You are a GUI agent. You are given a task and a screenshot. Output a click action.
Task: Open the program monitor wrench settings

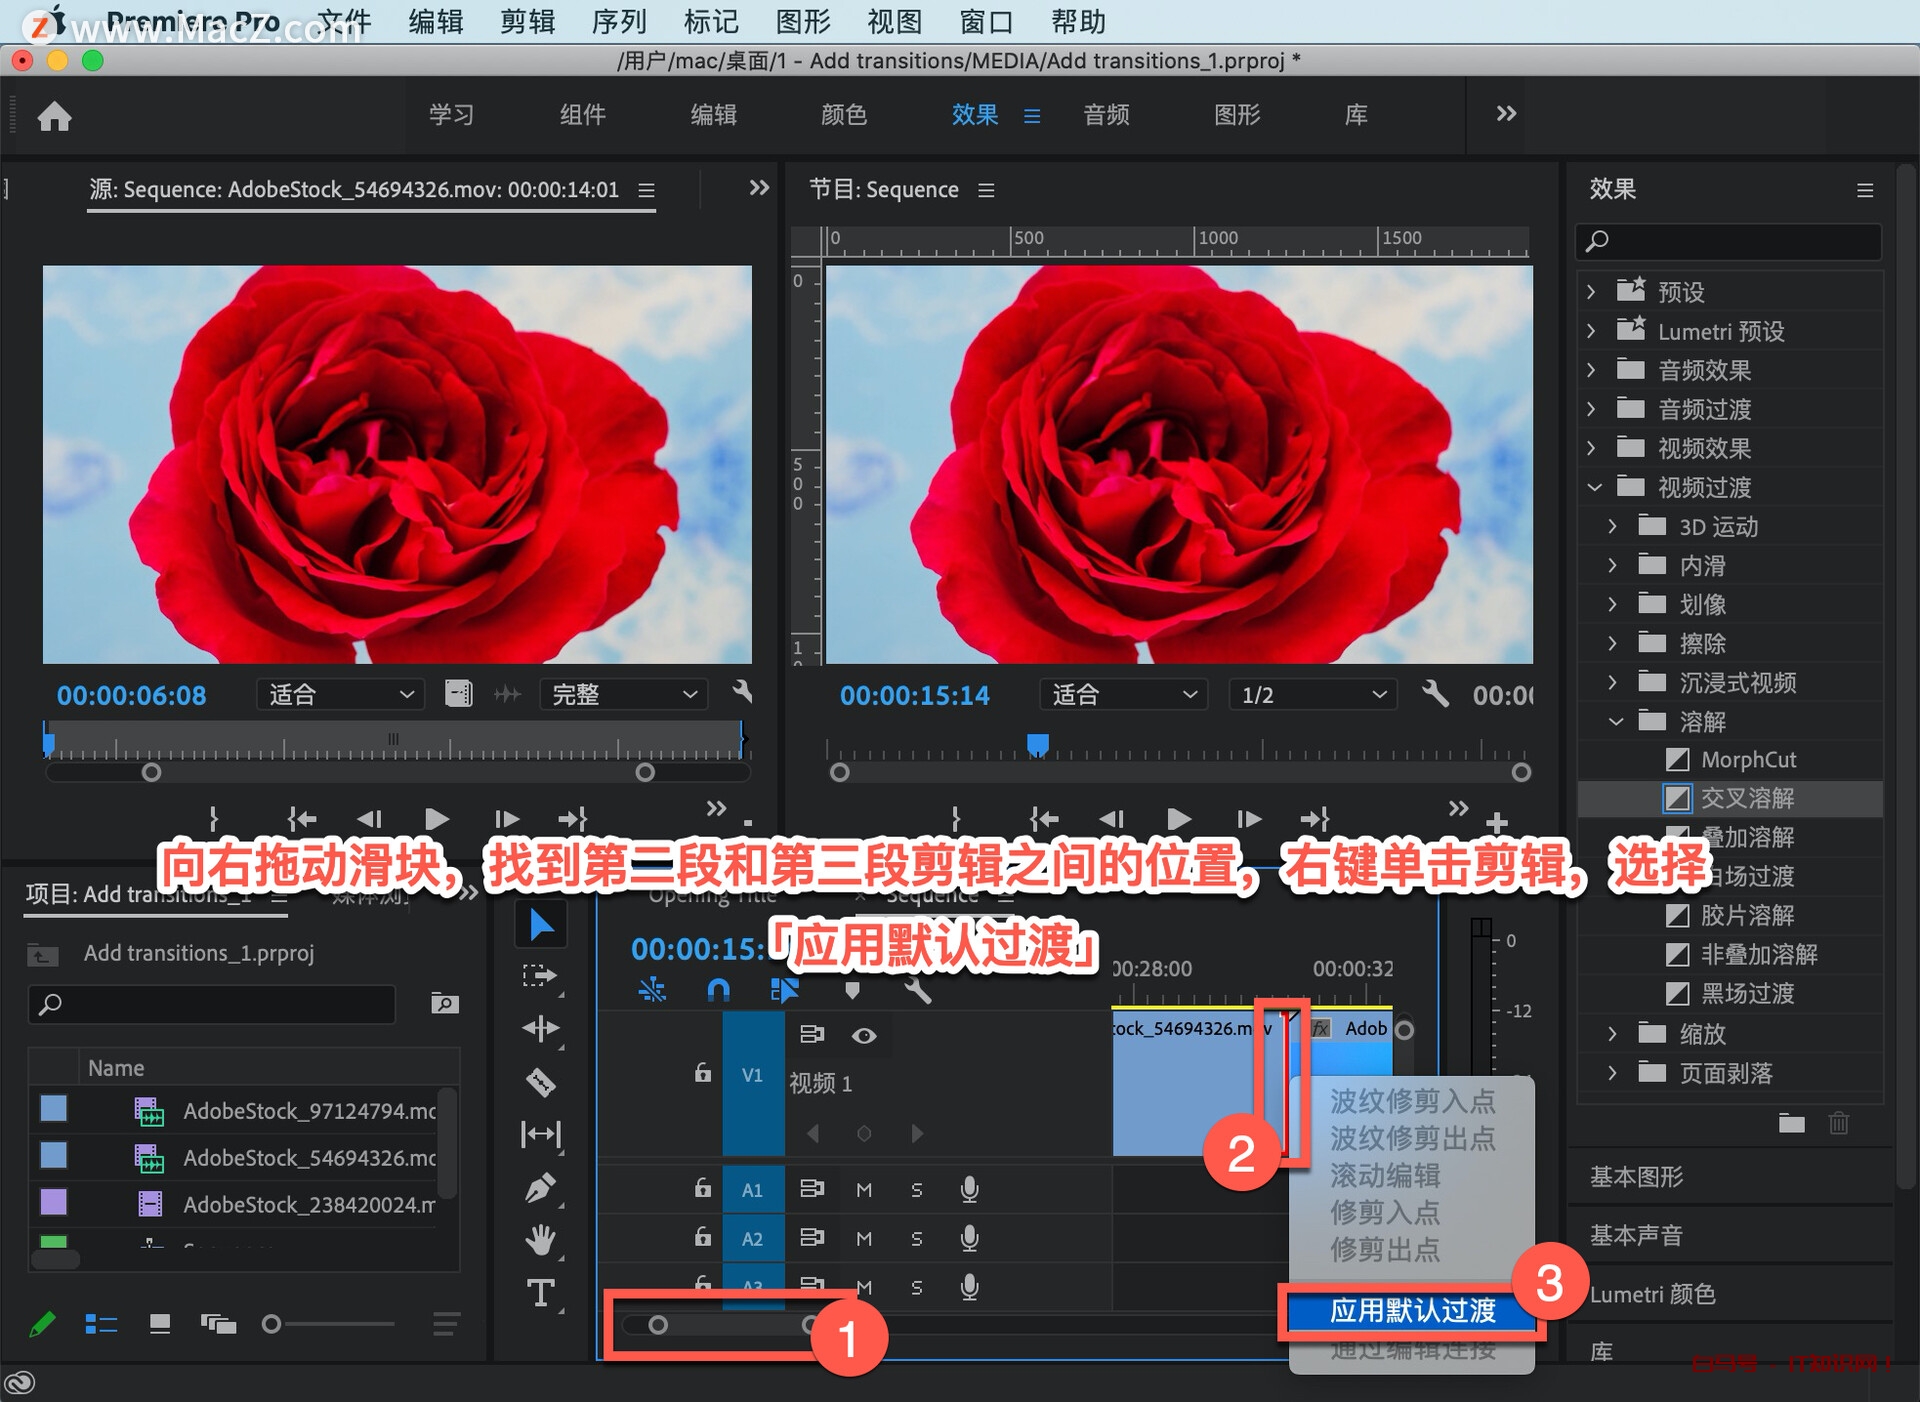pyautogui.click(x=1434, y=694)
